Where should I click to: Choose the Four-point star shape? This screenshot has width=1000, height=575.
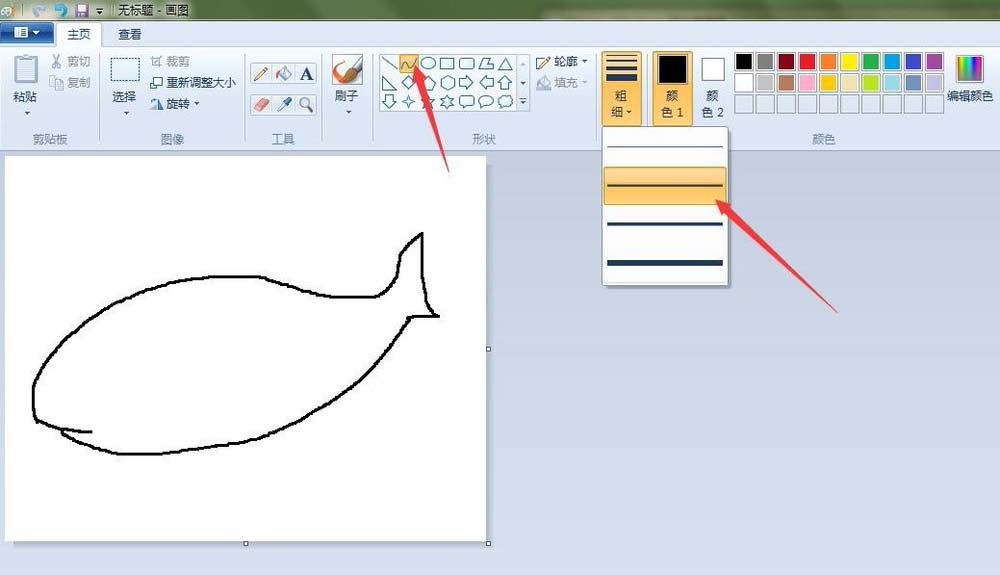point(408,101)
